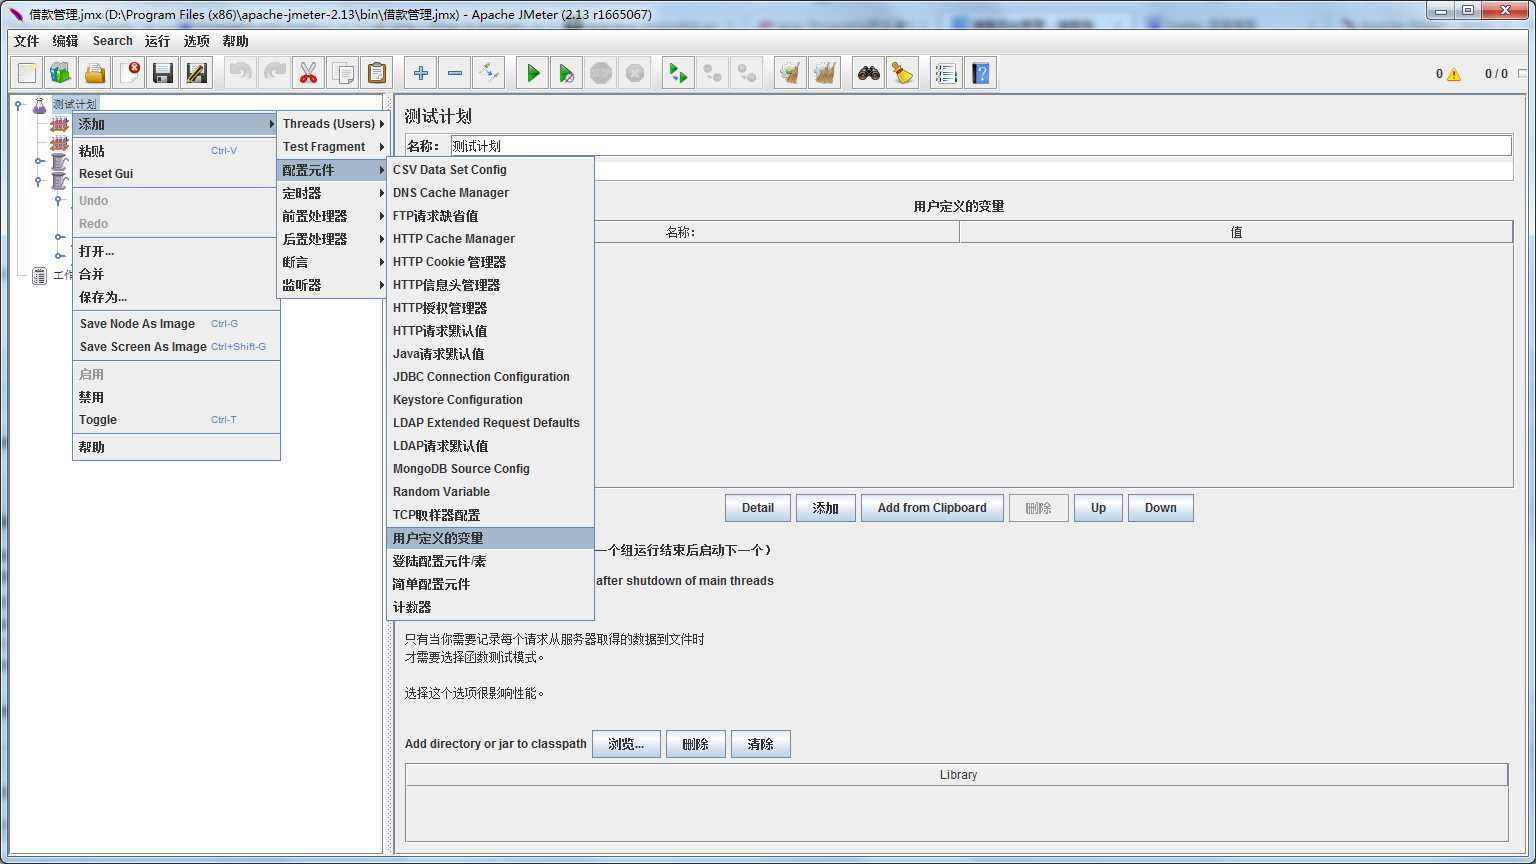This screenshot has height=864, width=1536.
Task: Open the 帮助 menu in menu bar
Action: (x=236, y=41)
